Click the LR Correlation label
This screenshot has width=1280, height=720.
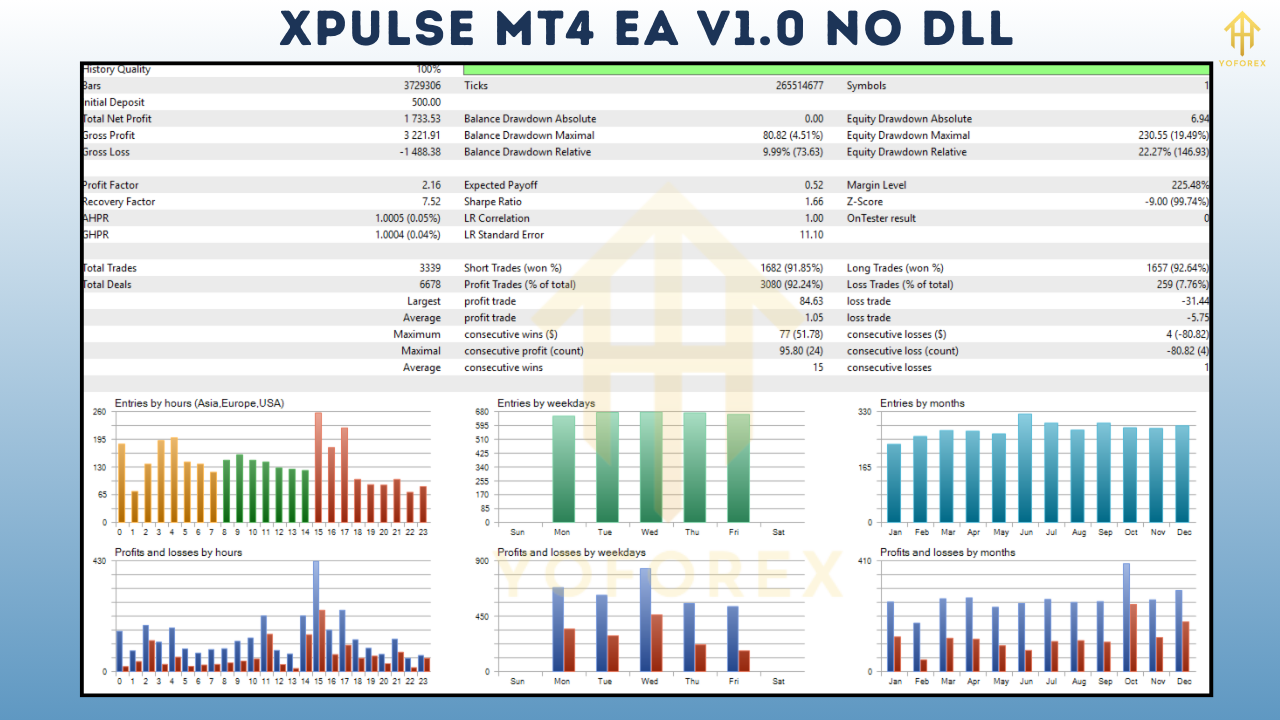pos(497,218)
